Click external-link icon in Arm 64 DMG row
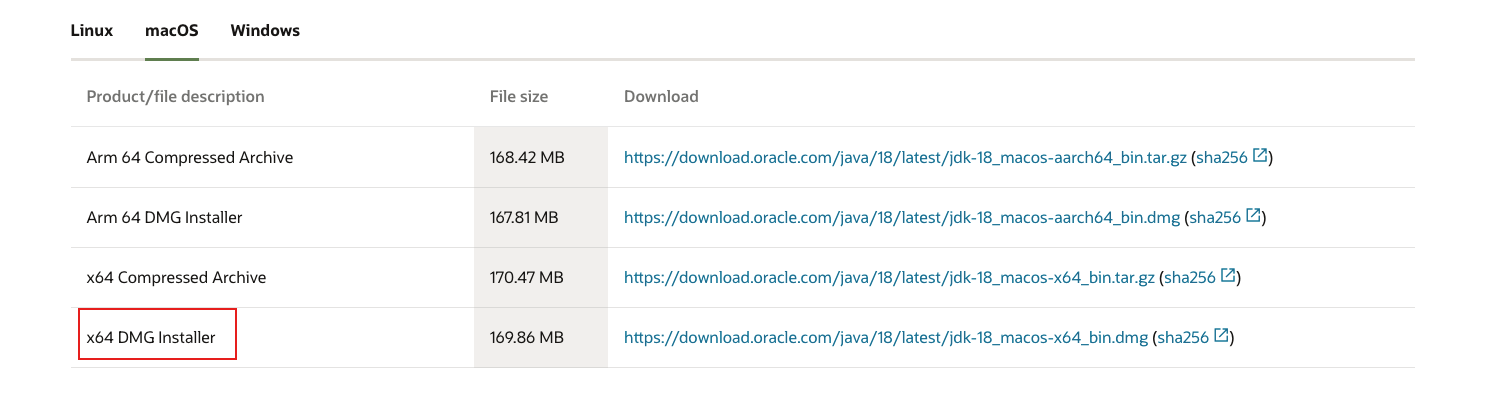 [1255, 216]
